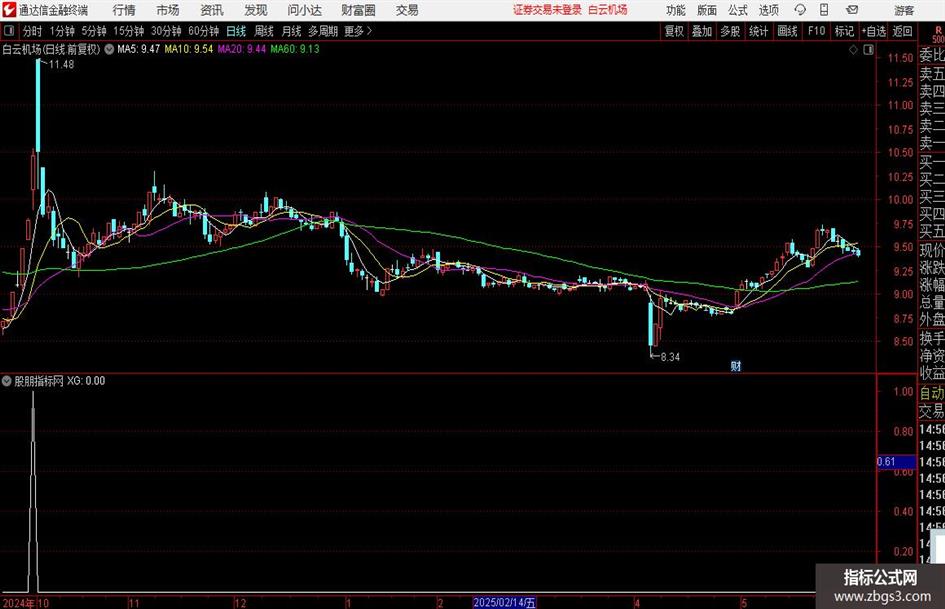Click the 返回 back button
Image resolution: width=945 pixels, height=609 pixels.
[x=902, y=31]
